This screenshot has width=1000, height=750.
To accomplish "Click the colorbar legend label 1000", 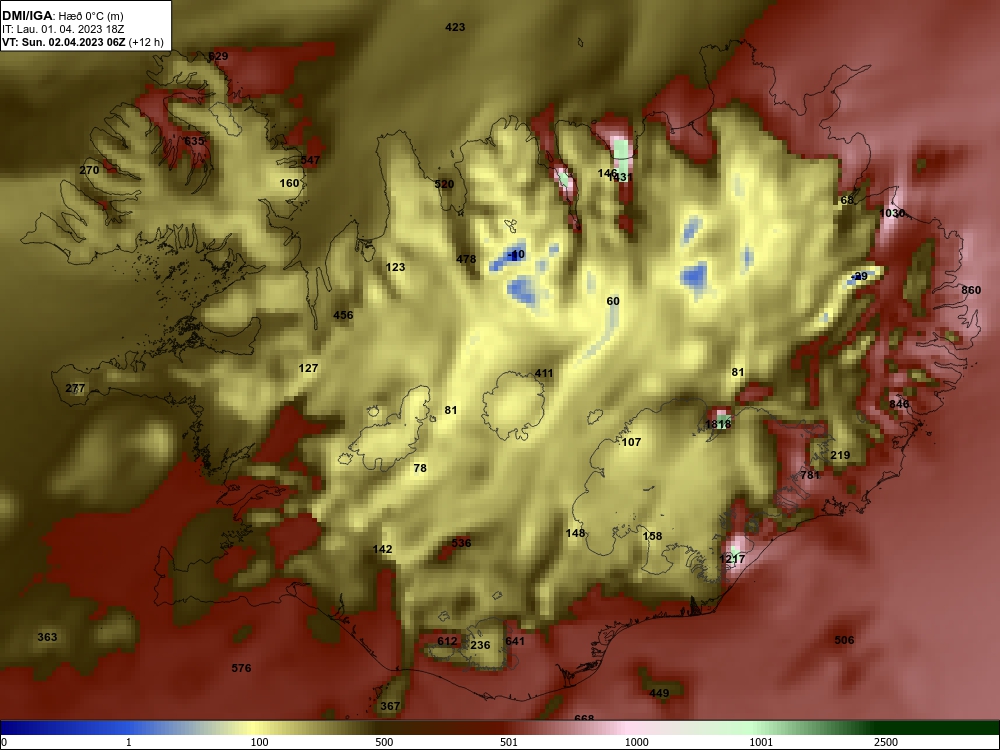I will (636, 742).
